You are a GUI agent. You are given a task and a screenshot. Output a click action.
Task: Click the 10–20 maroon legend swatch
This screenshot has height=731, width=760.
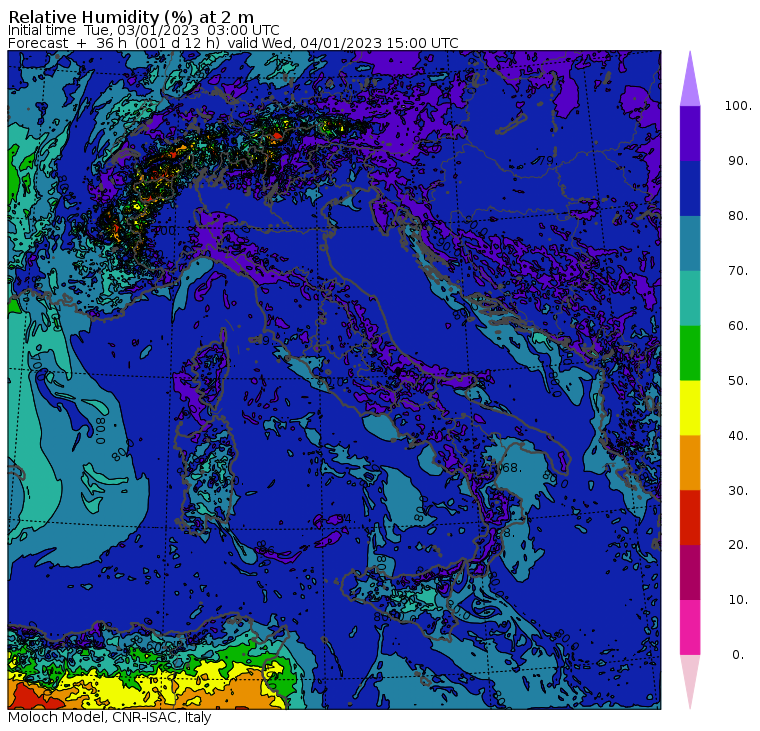tap(690, 572)
